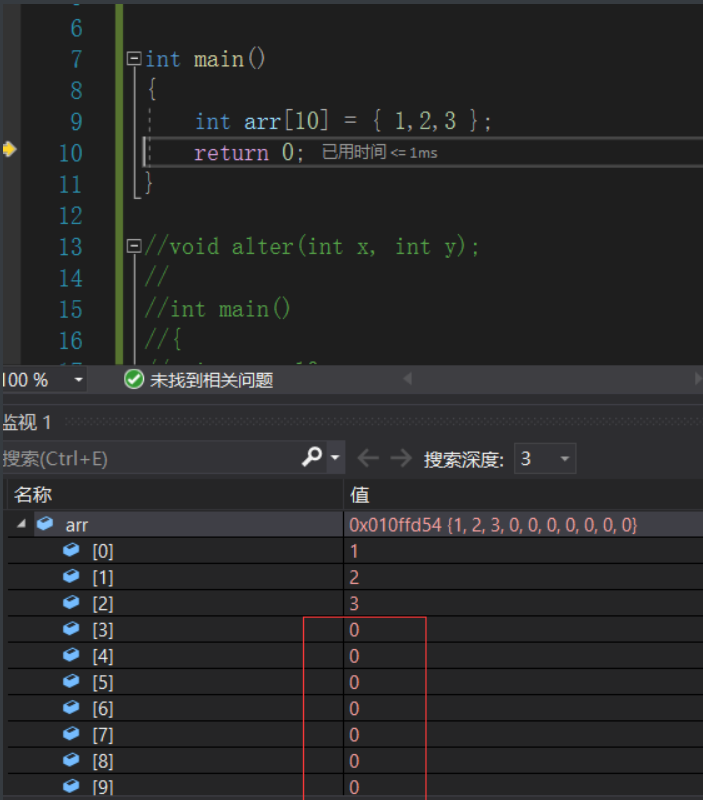Click the value 2 of element [1]
Image resolution: width=703 pixels, height=800 pixels.
pyautogui.click(x=354, y=578)
